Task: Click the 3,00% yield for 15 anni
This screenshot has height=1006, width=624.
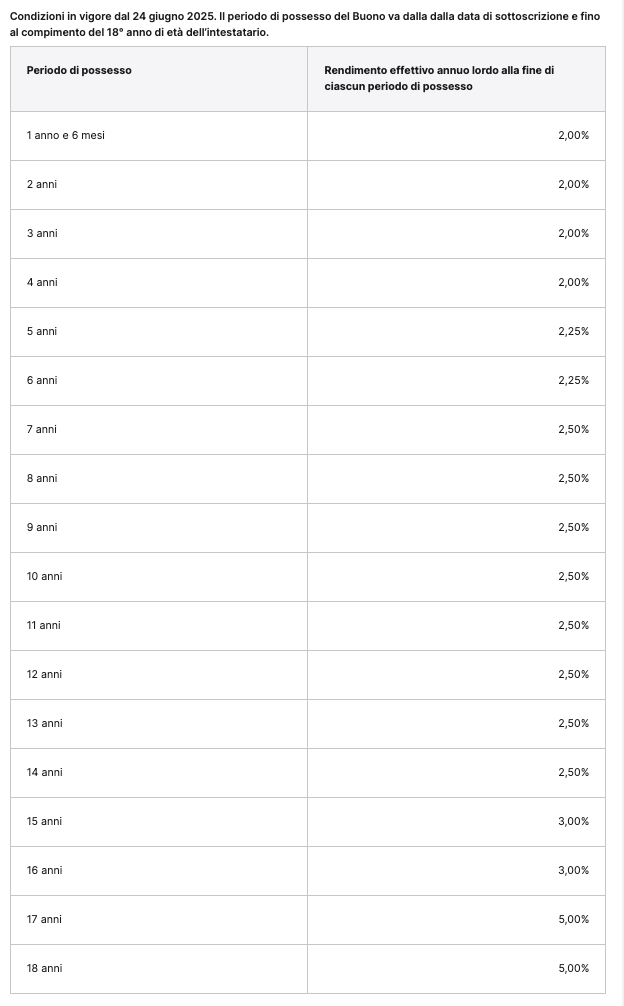Action: (573, 821)
